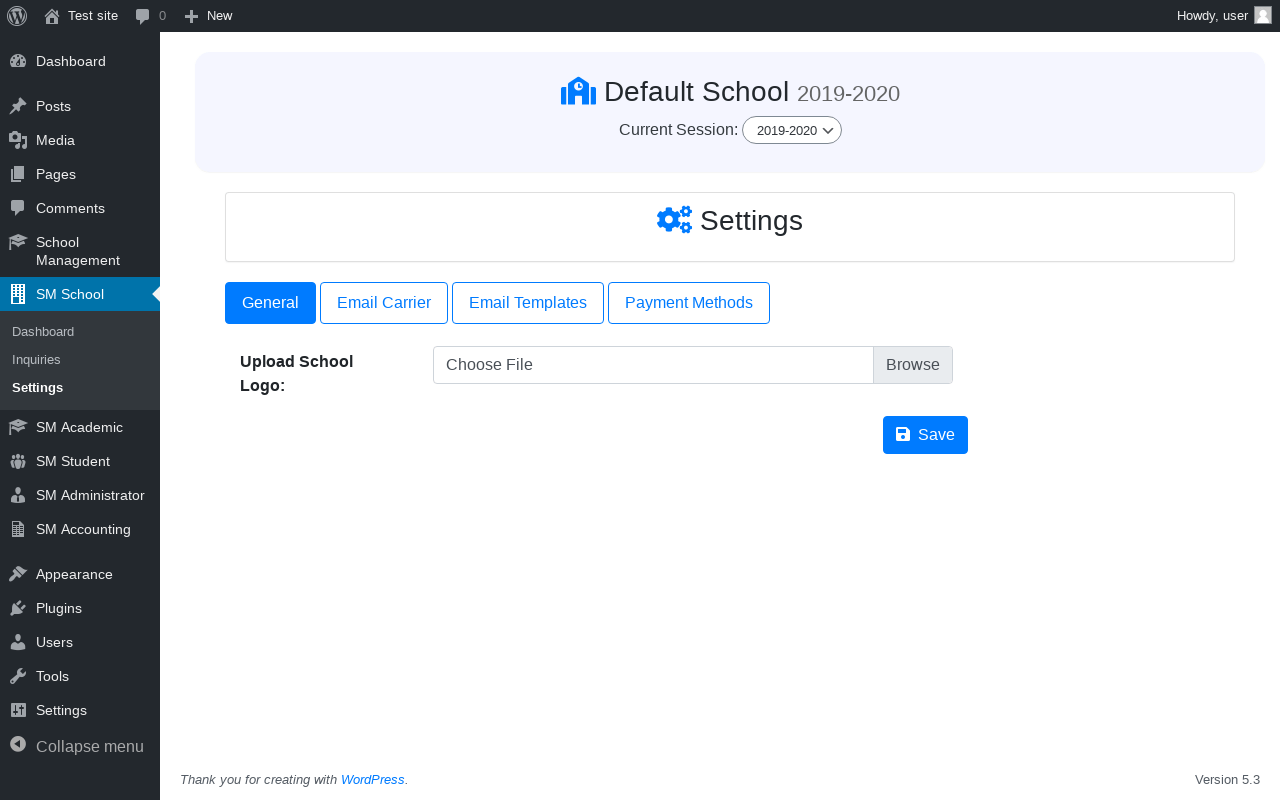The image size is (1280, 800).
Task: Follow the WordPress footer link
Action: [x=372, y=780]
